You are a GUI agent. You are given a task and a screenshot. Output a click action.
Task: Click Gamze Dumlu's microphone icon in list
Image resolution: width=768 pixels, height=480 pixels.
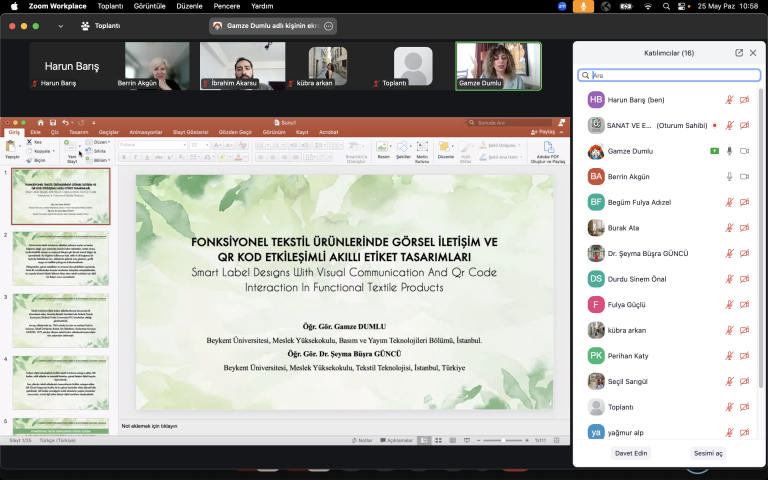click(729, 151)
